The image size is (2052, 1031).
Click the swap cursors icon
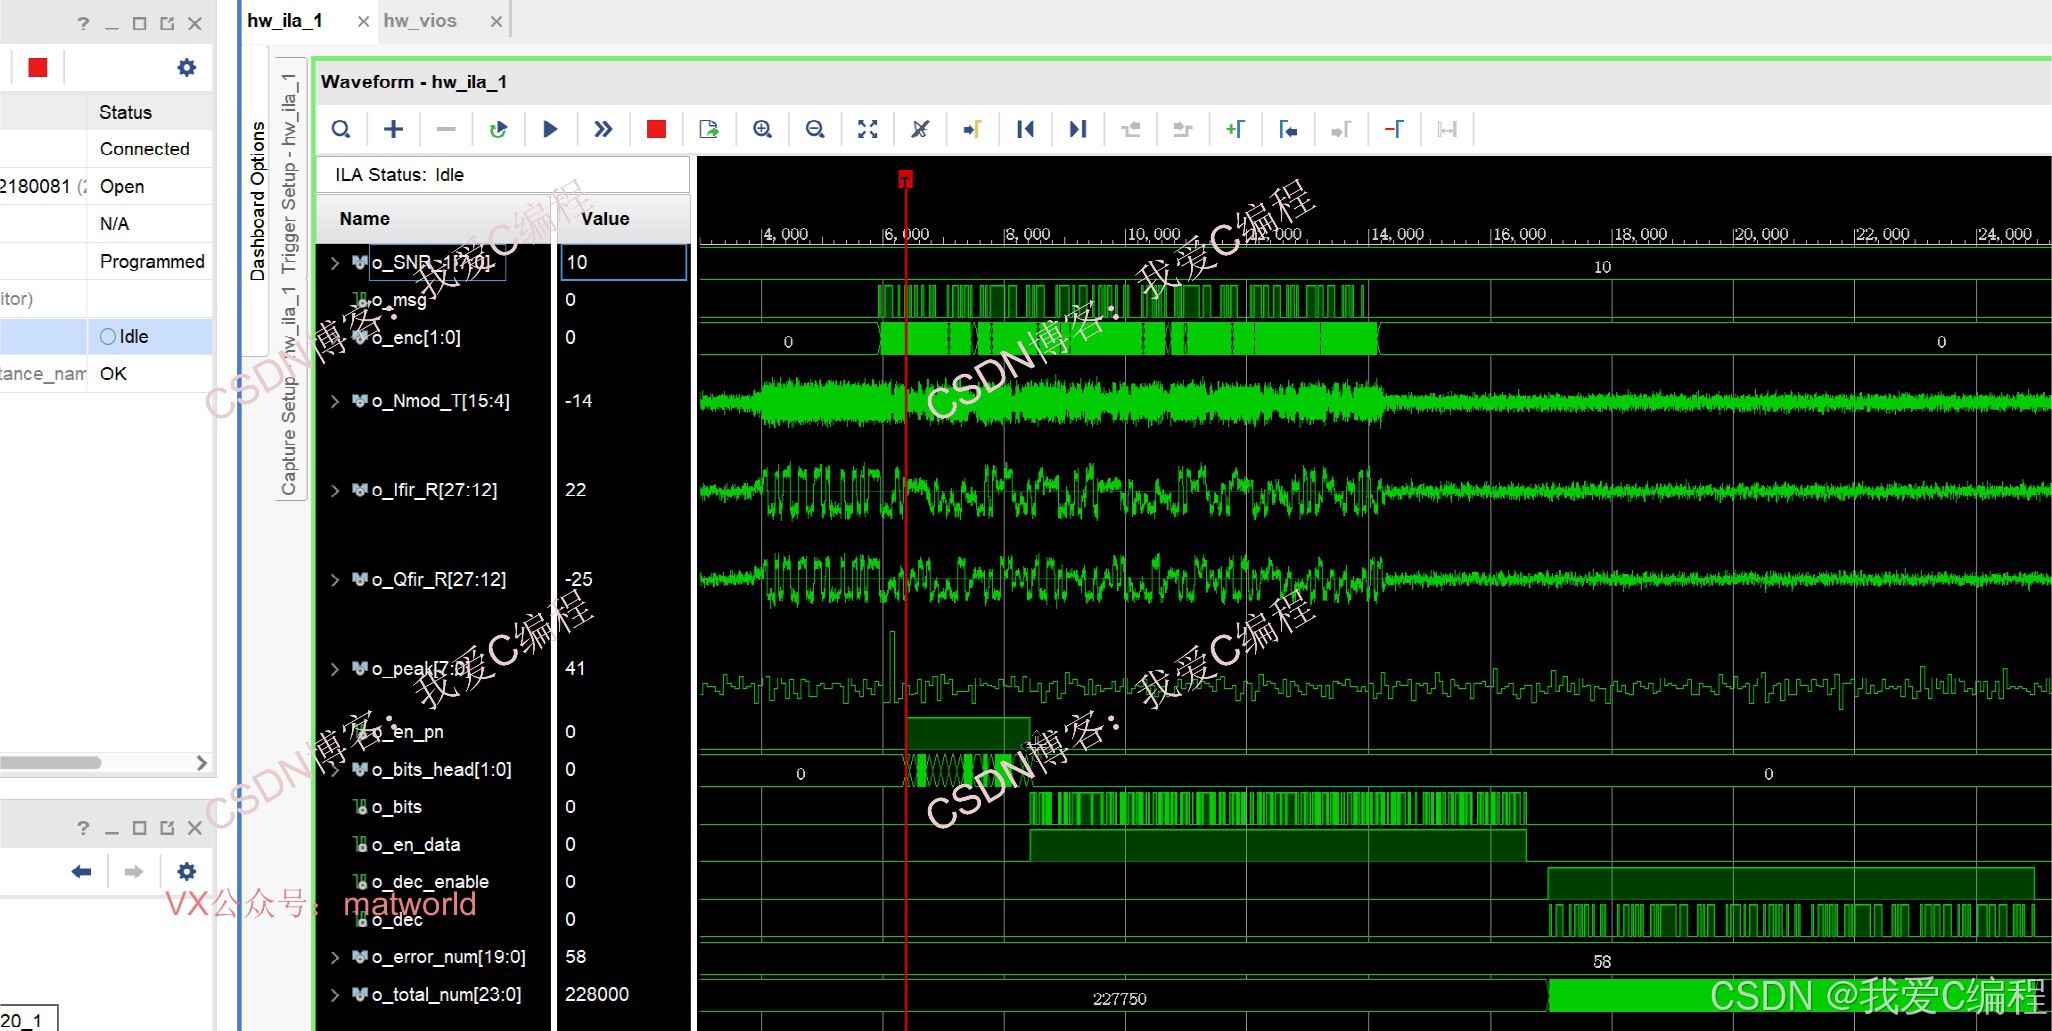click(x=1447, y=129)
